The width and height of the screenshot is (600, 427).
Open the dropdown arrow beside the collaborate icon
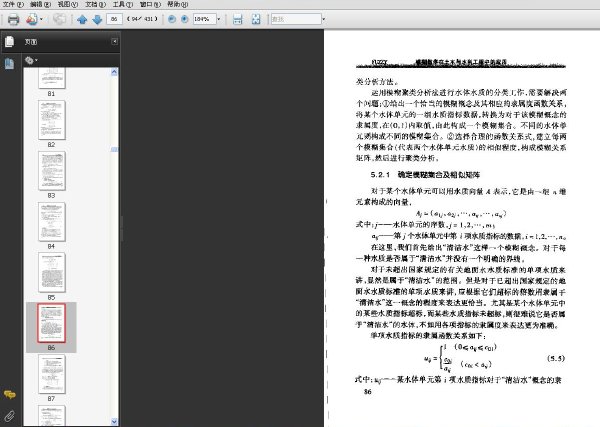[41, 19]
